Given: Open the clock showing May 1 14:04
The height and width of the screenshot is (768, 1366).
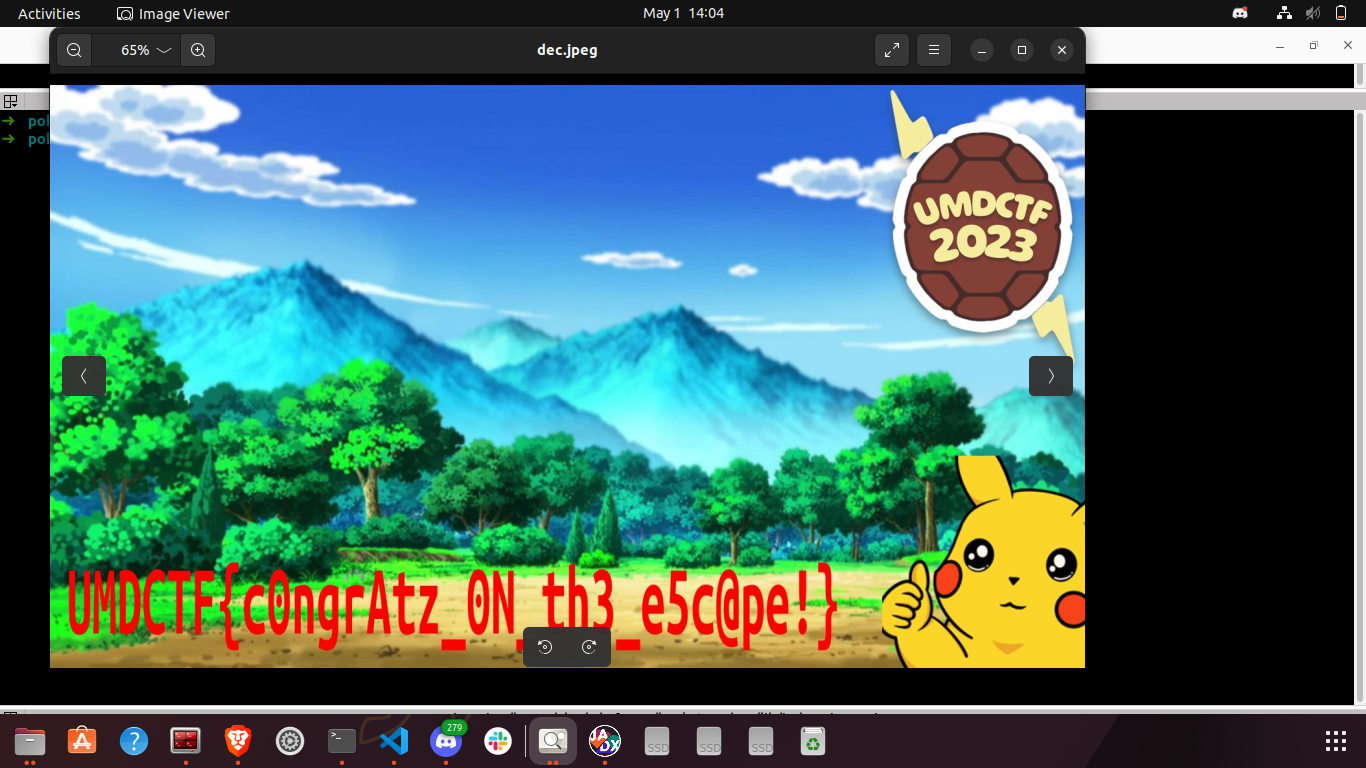Looking at the screenshot, I should 683,13.
